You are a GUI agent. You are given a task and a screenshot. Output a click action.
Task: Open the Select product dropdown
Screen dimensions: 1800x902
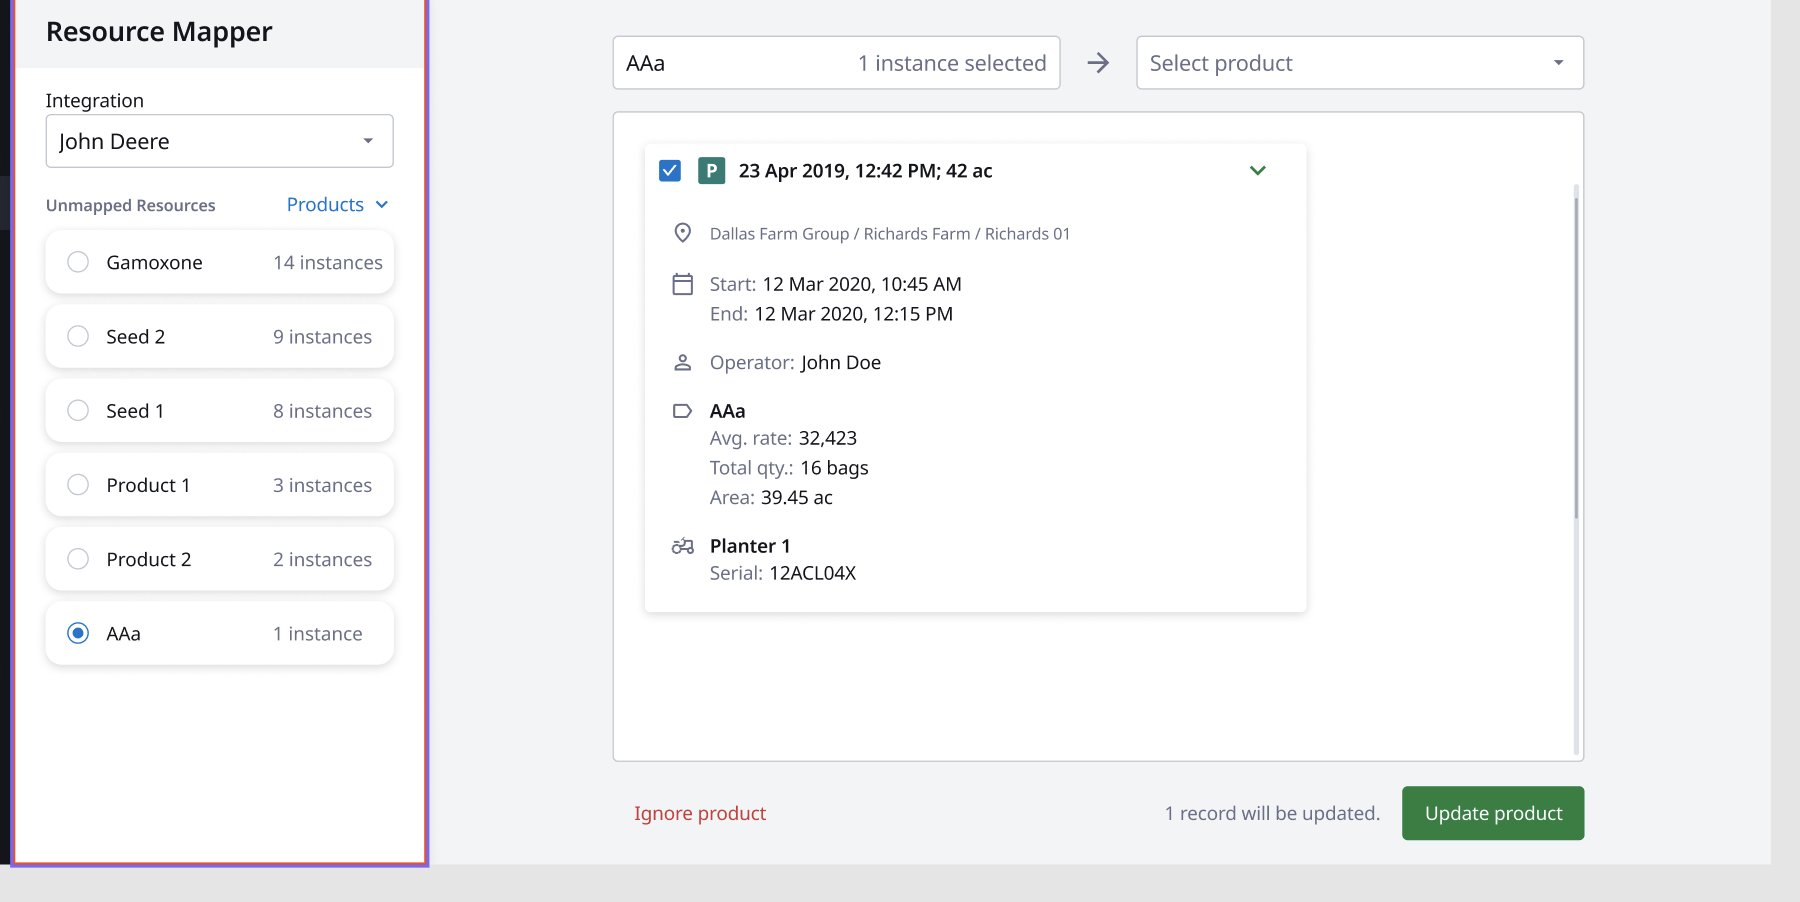click(1359, 63)
